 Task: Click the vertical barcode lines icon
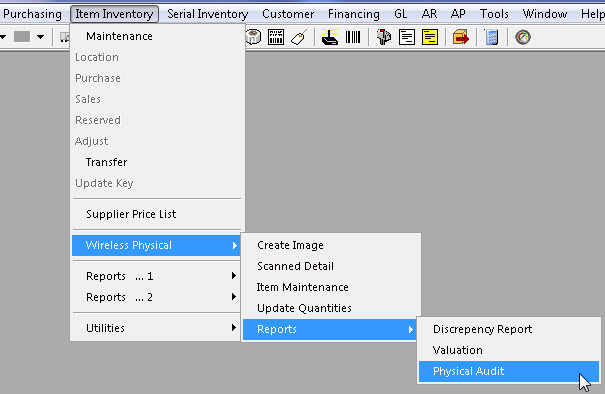(x=353, y=37)
